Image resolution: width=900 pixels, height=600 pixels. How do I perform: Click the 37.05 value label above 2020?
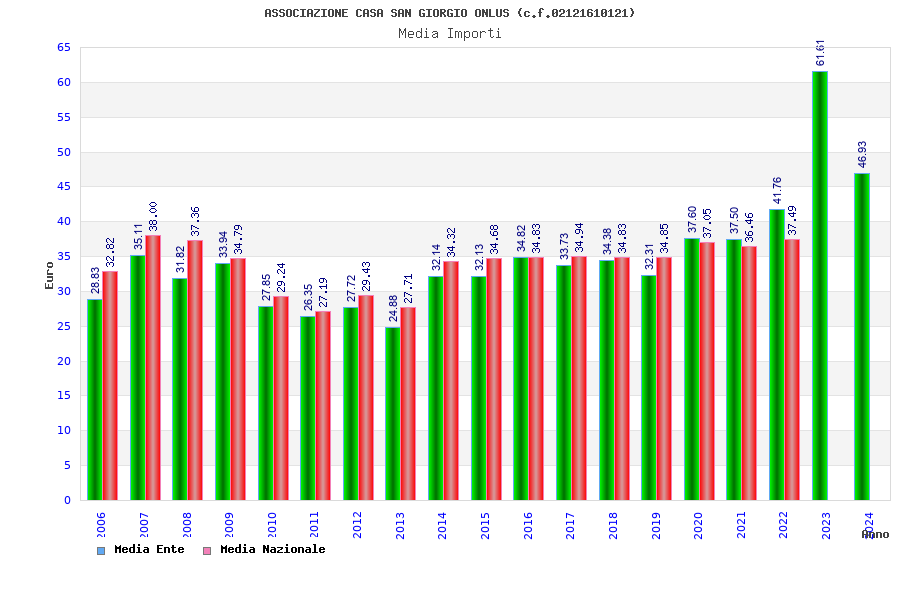(707, 223)
